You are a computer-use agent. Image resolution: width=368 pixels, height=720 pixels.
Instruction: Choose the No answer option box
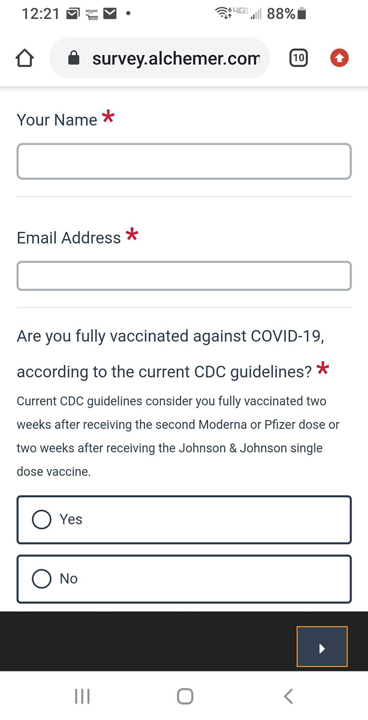(x=184, y=579)
